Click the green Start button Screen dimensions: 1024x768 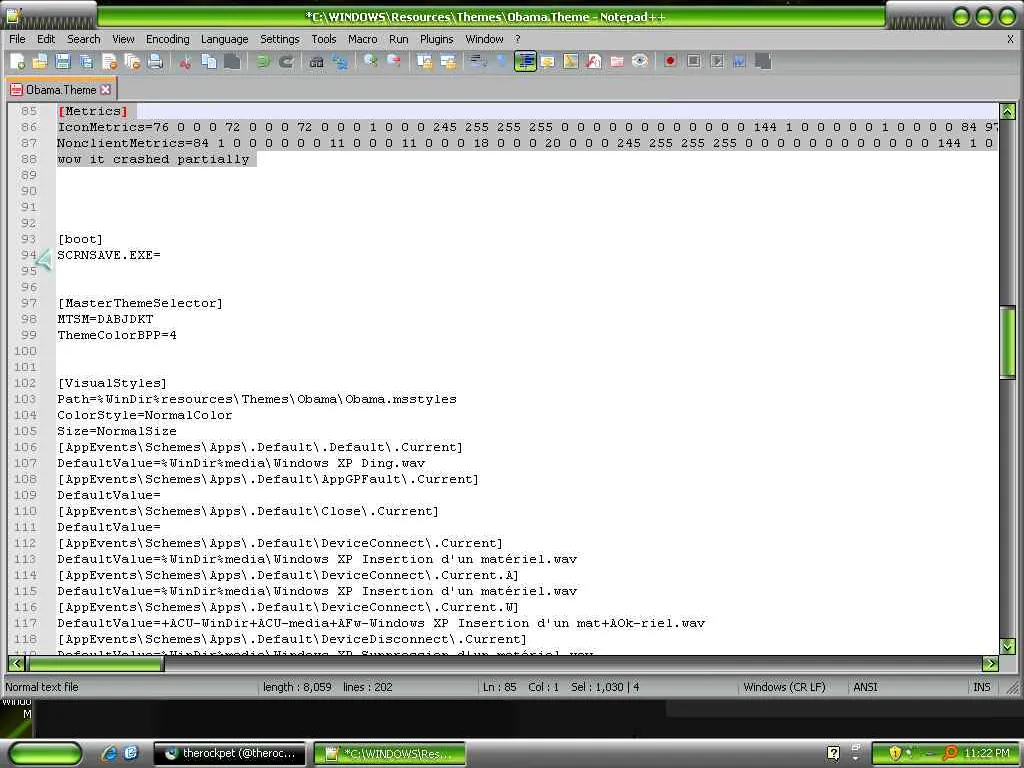click(45, 754)
